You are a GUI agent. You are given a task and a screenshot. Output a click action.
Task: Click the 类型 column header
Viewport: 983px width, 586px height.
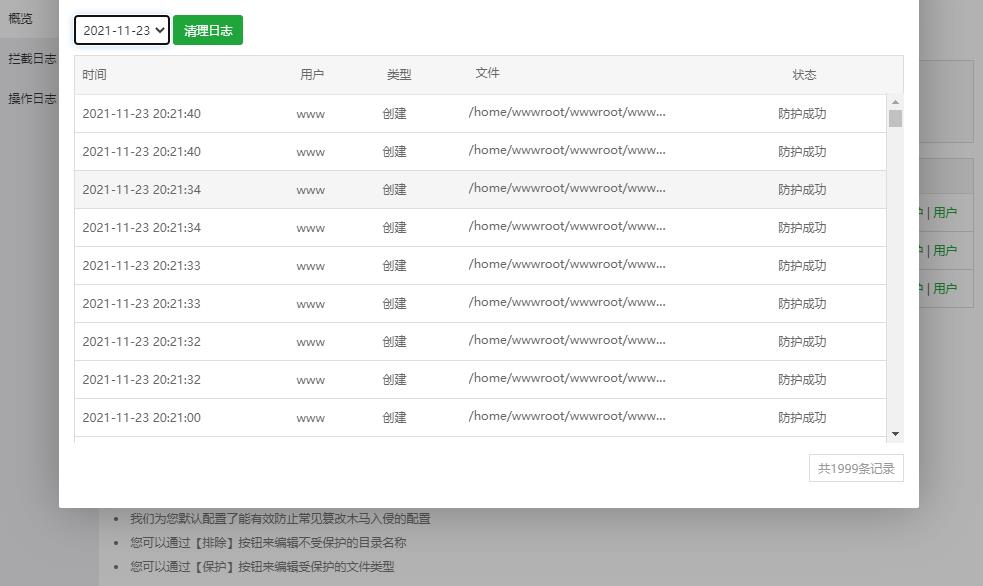click(399, 75)
